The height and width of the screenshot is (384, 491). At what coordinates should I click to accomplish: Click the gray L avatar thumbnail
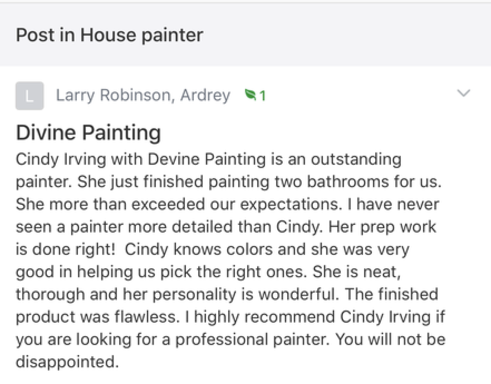click(x=29, y=96)
